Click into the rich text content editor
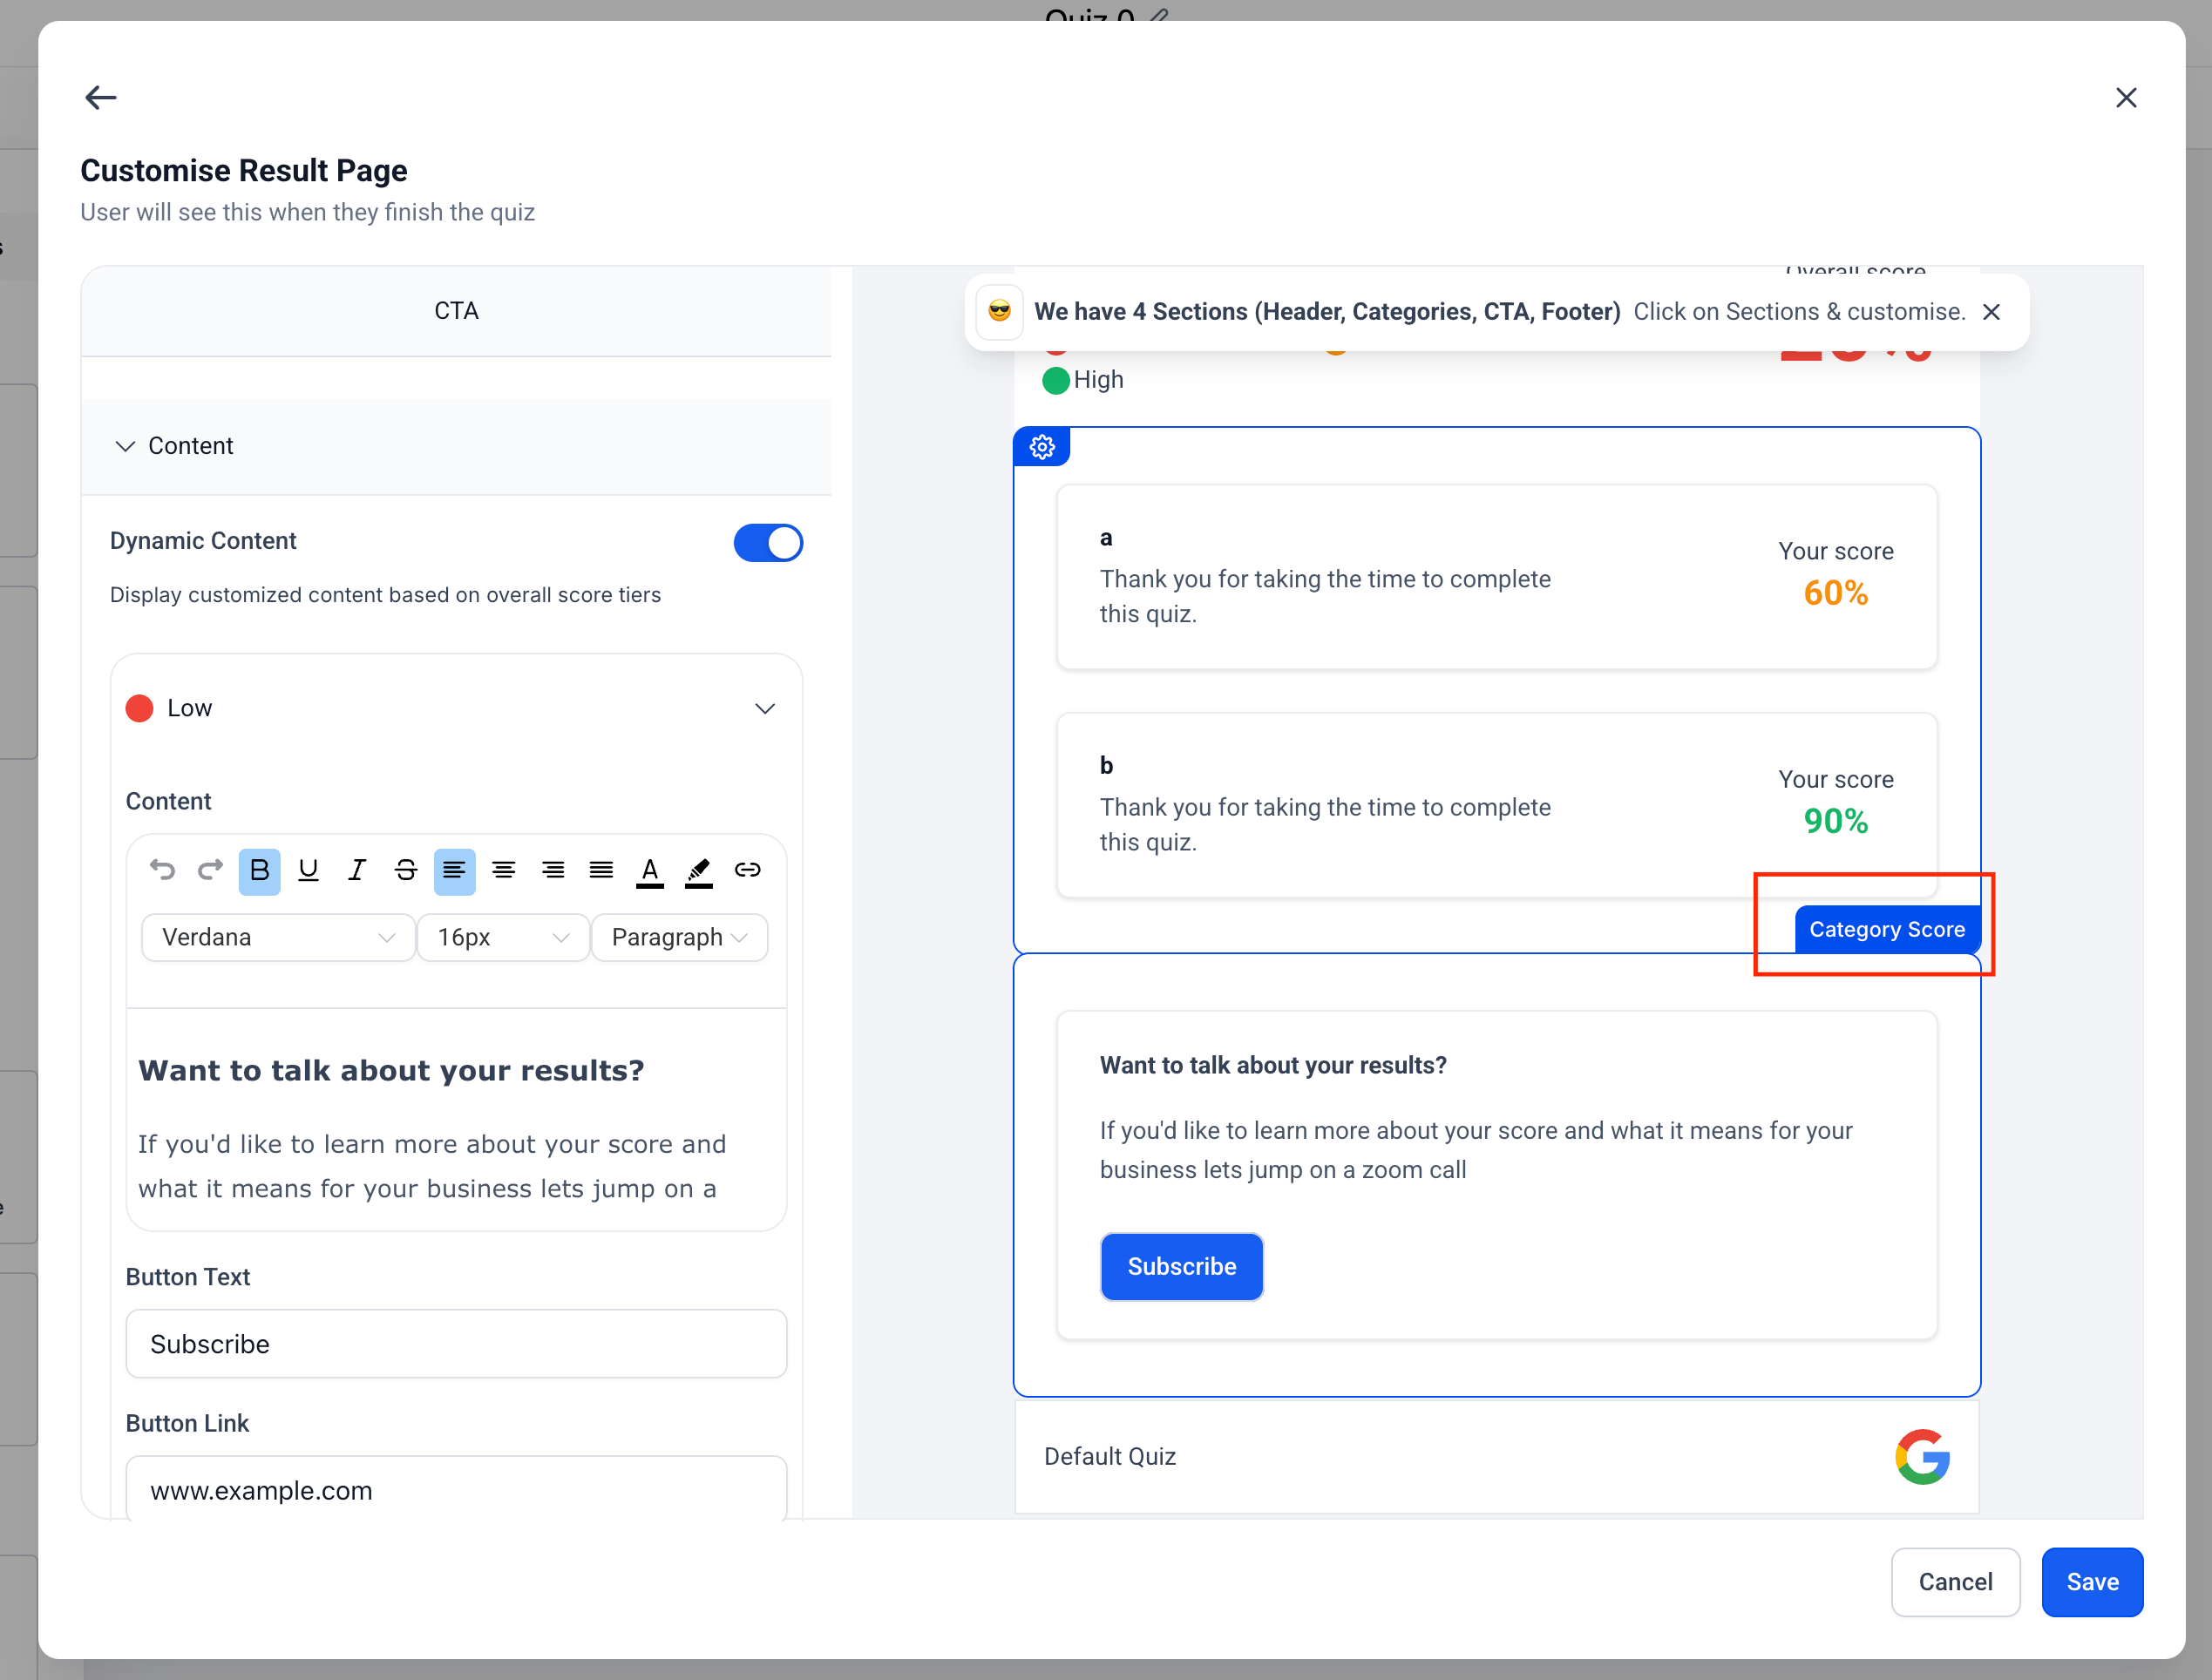Screen dimensions: 2212x1680 point(456,1120)
